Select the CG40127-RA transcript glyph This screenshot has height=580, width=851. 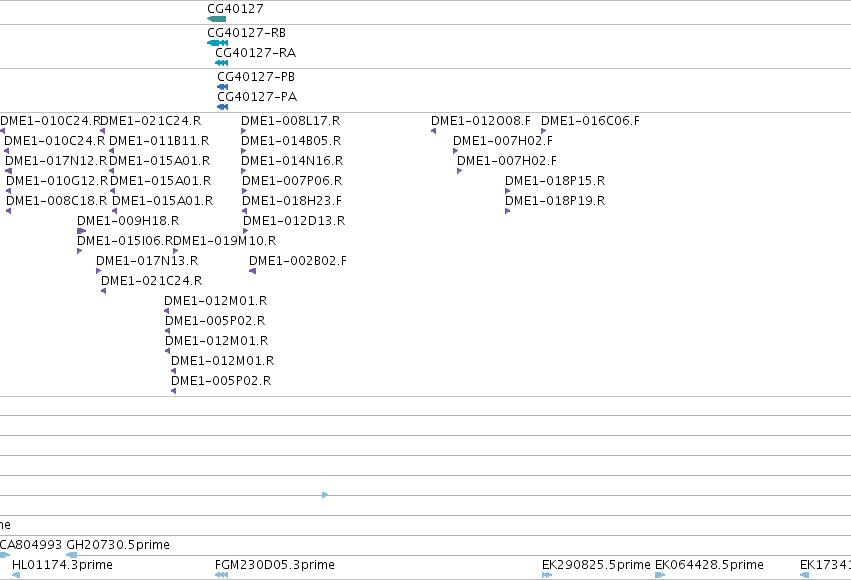coord(221,63)
